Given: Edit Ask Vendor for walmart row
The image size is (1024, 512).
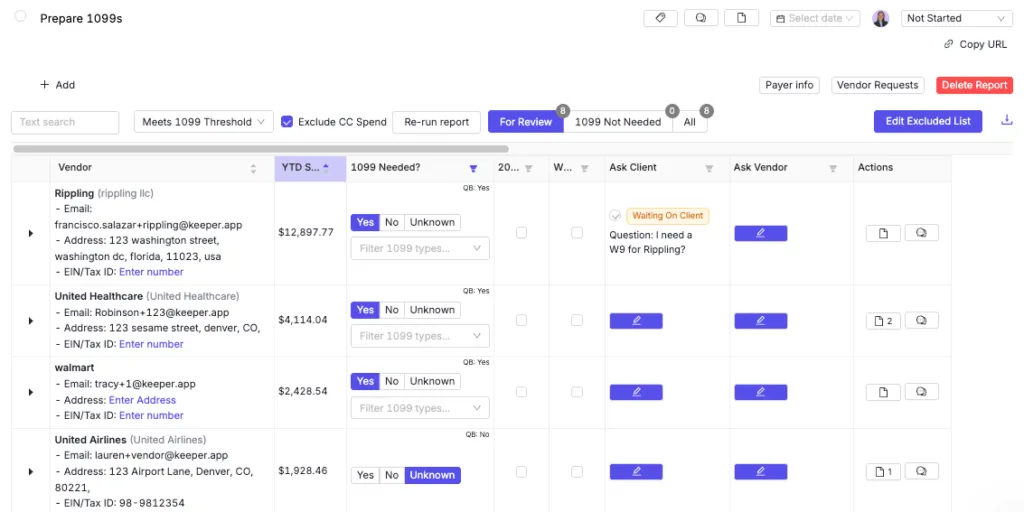Looking at the screenshot, I should click(x=760, y=392).
